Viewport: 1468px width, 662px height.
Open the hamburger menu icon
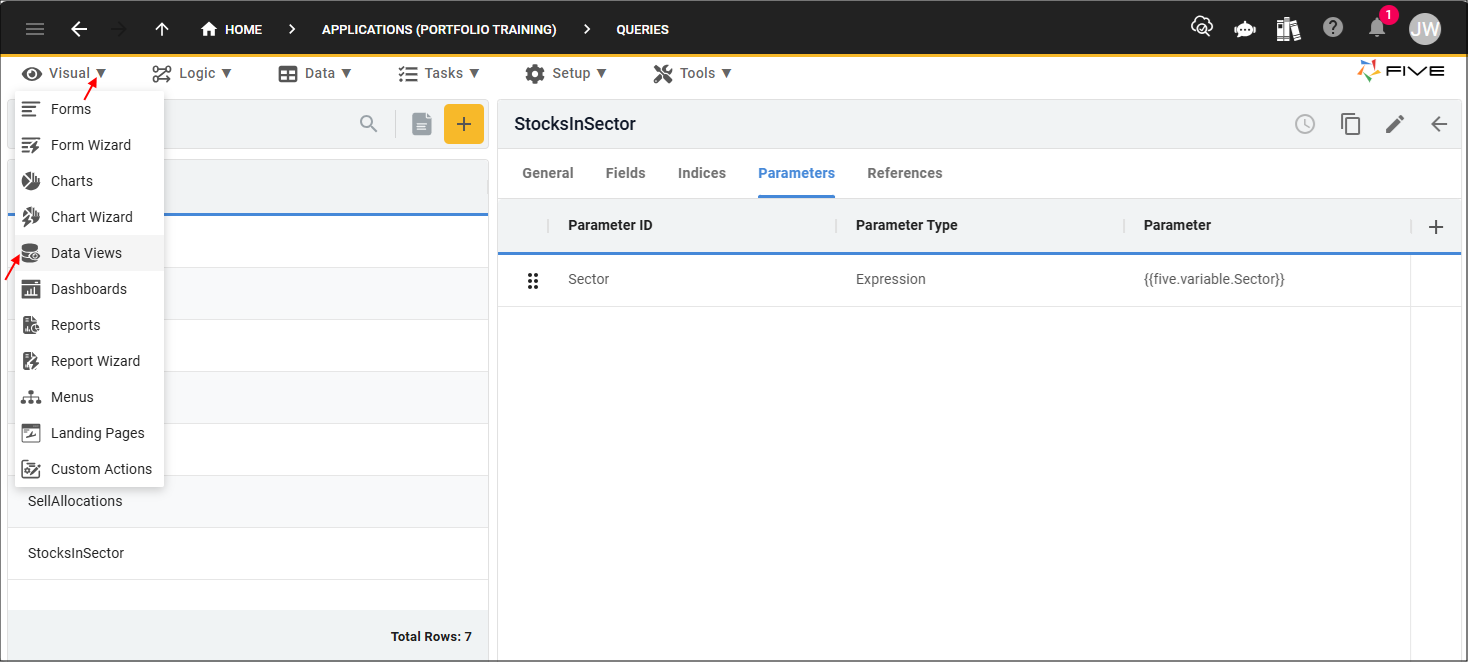pos(35,29)
